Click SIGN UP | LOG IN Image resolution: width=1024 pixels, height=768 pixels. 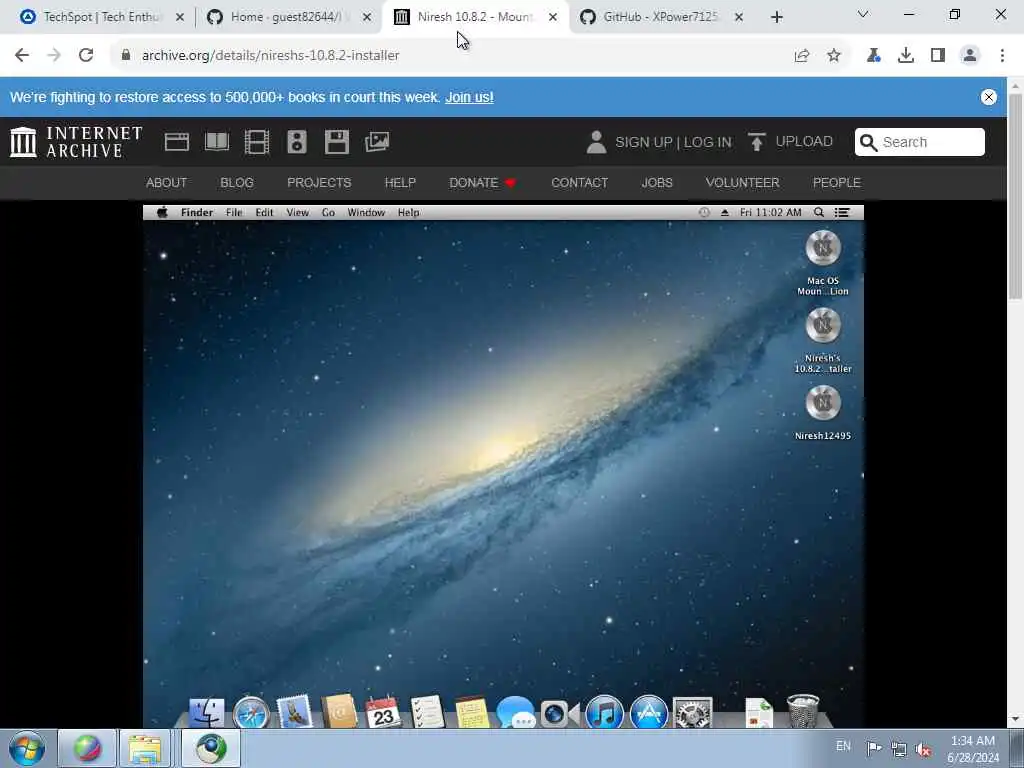673,142
